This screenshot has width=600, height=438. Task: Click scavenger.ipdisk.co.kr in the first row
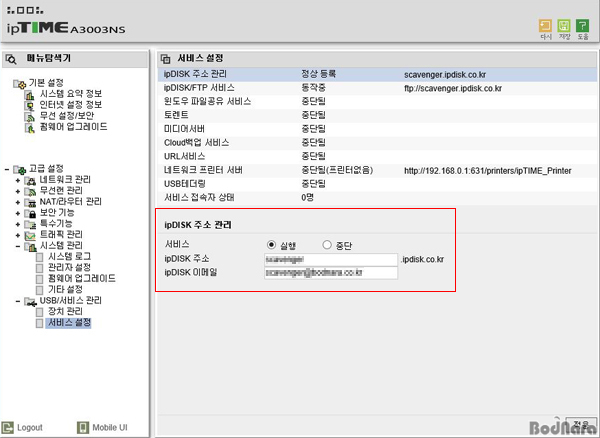point(445,75)
